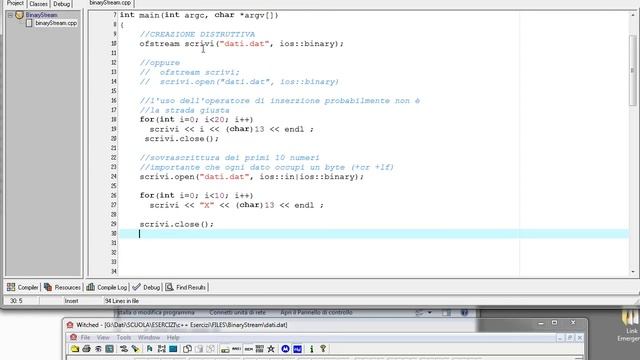The height and width of the screenshot is (360, 640).
Task: Click 'Installa o modifica programma' in background window
Action: tap(155, 313)
